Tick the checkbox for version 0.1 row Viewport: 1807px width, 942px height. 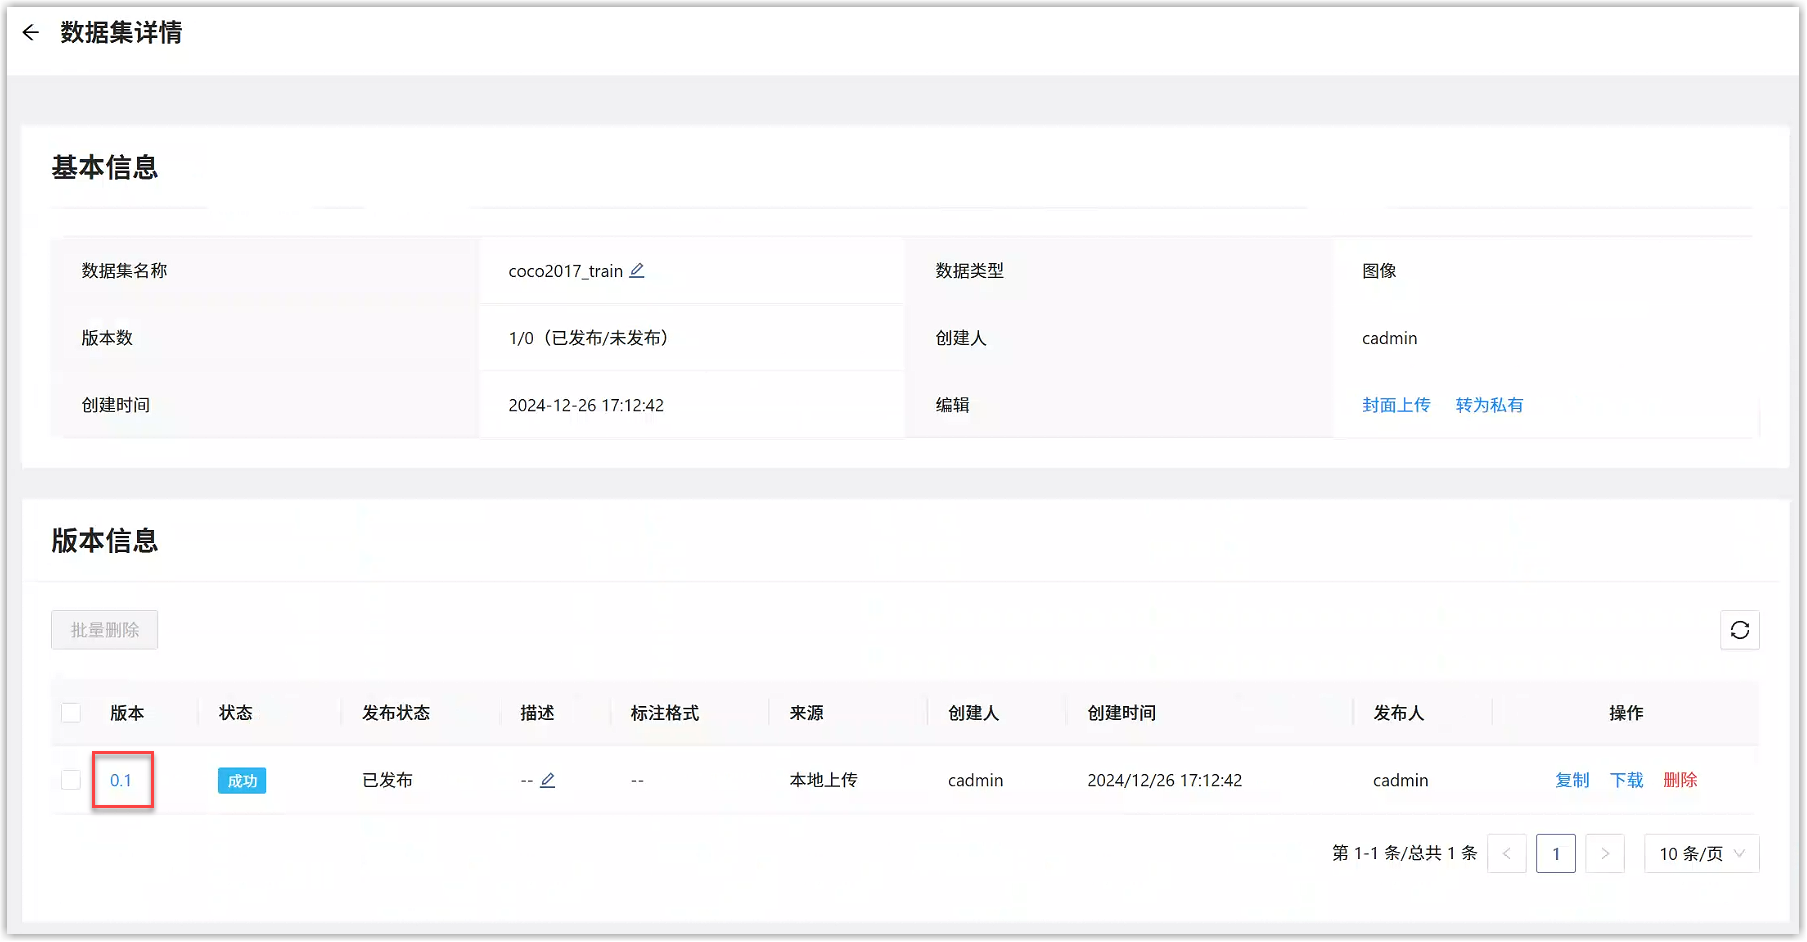coord(71,780)
